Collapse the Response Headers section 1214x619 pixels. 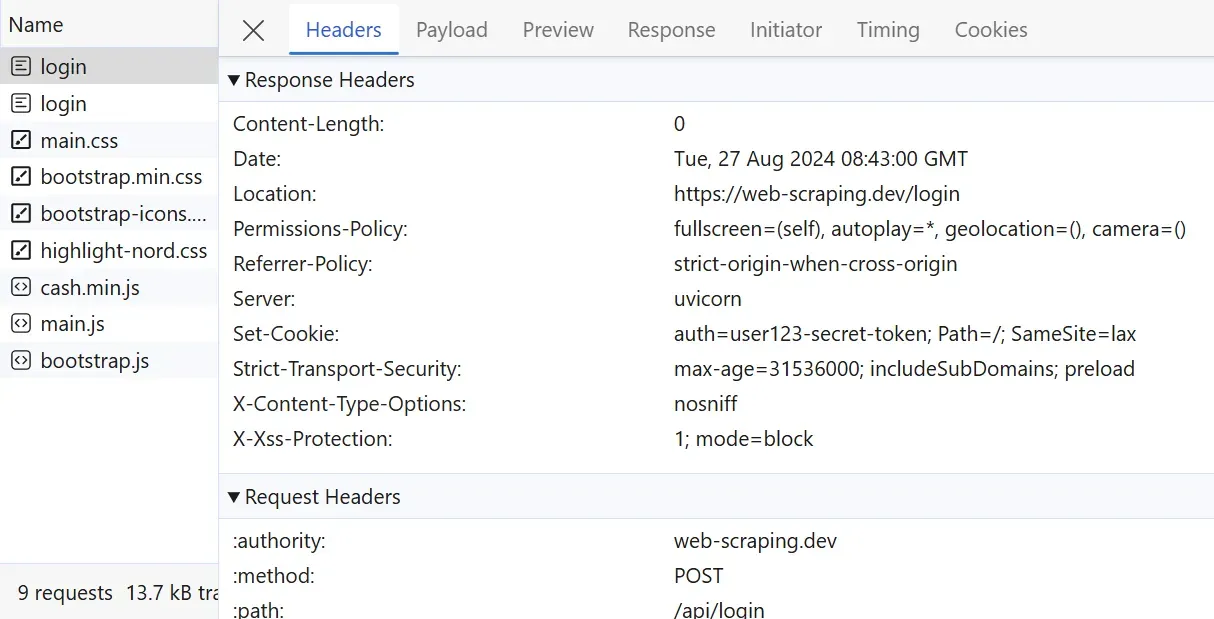[x=234, y=79]
